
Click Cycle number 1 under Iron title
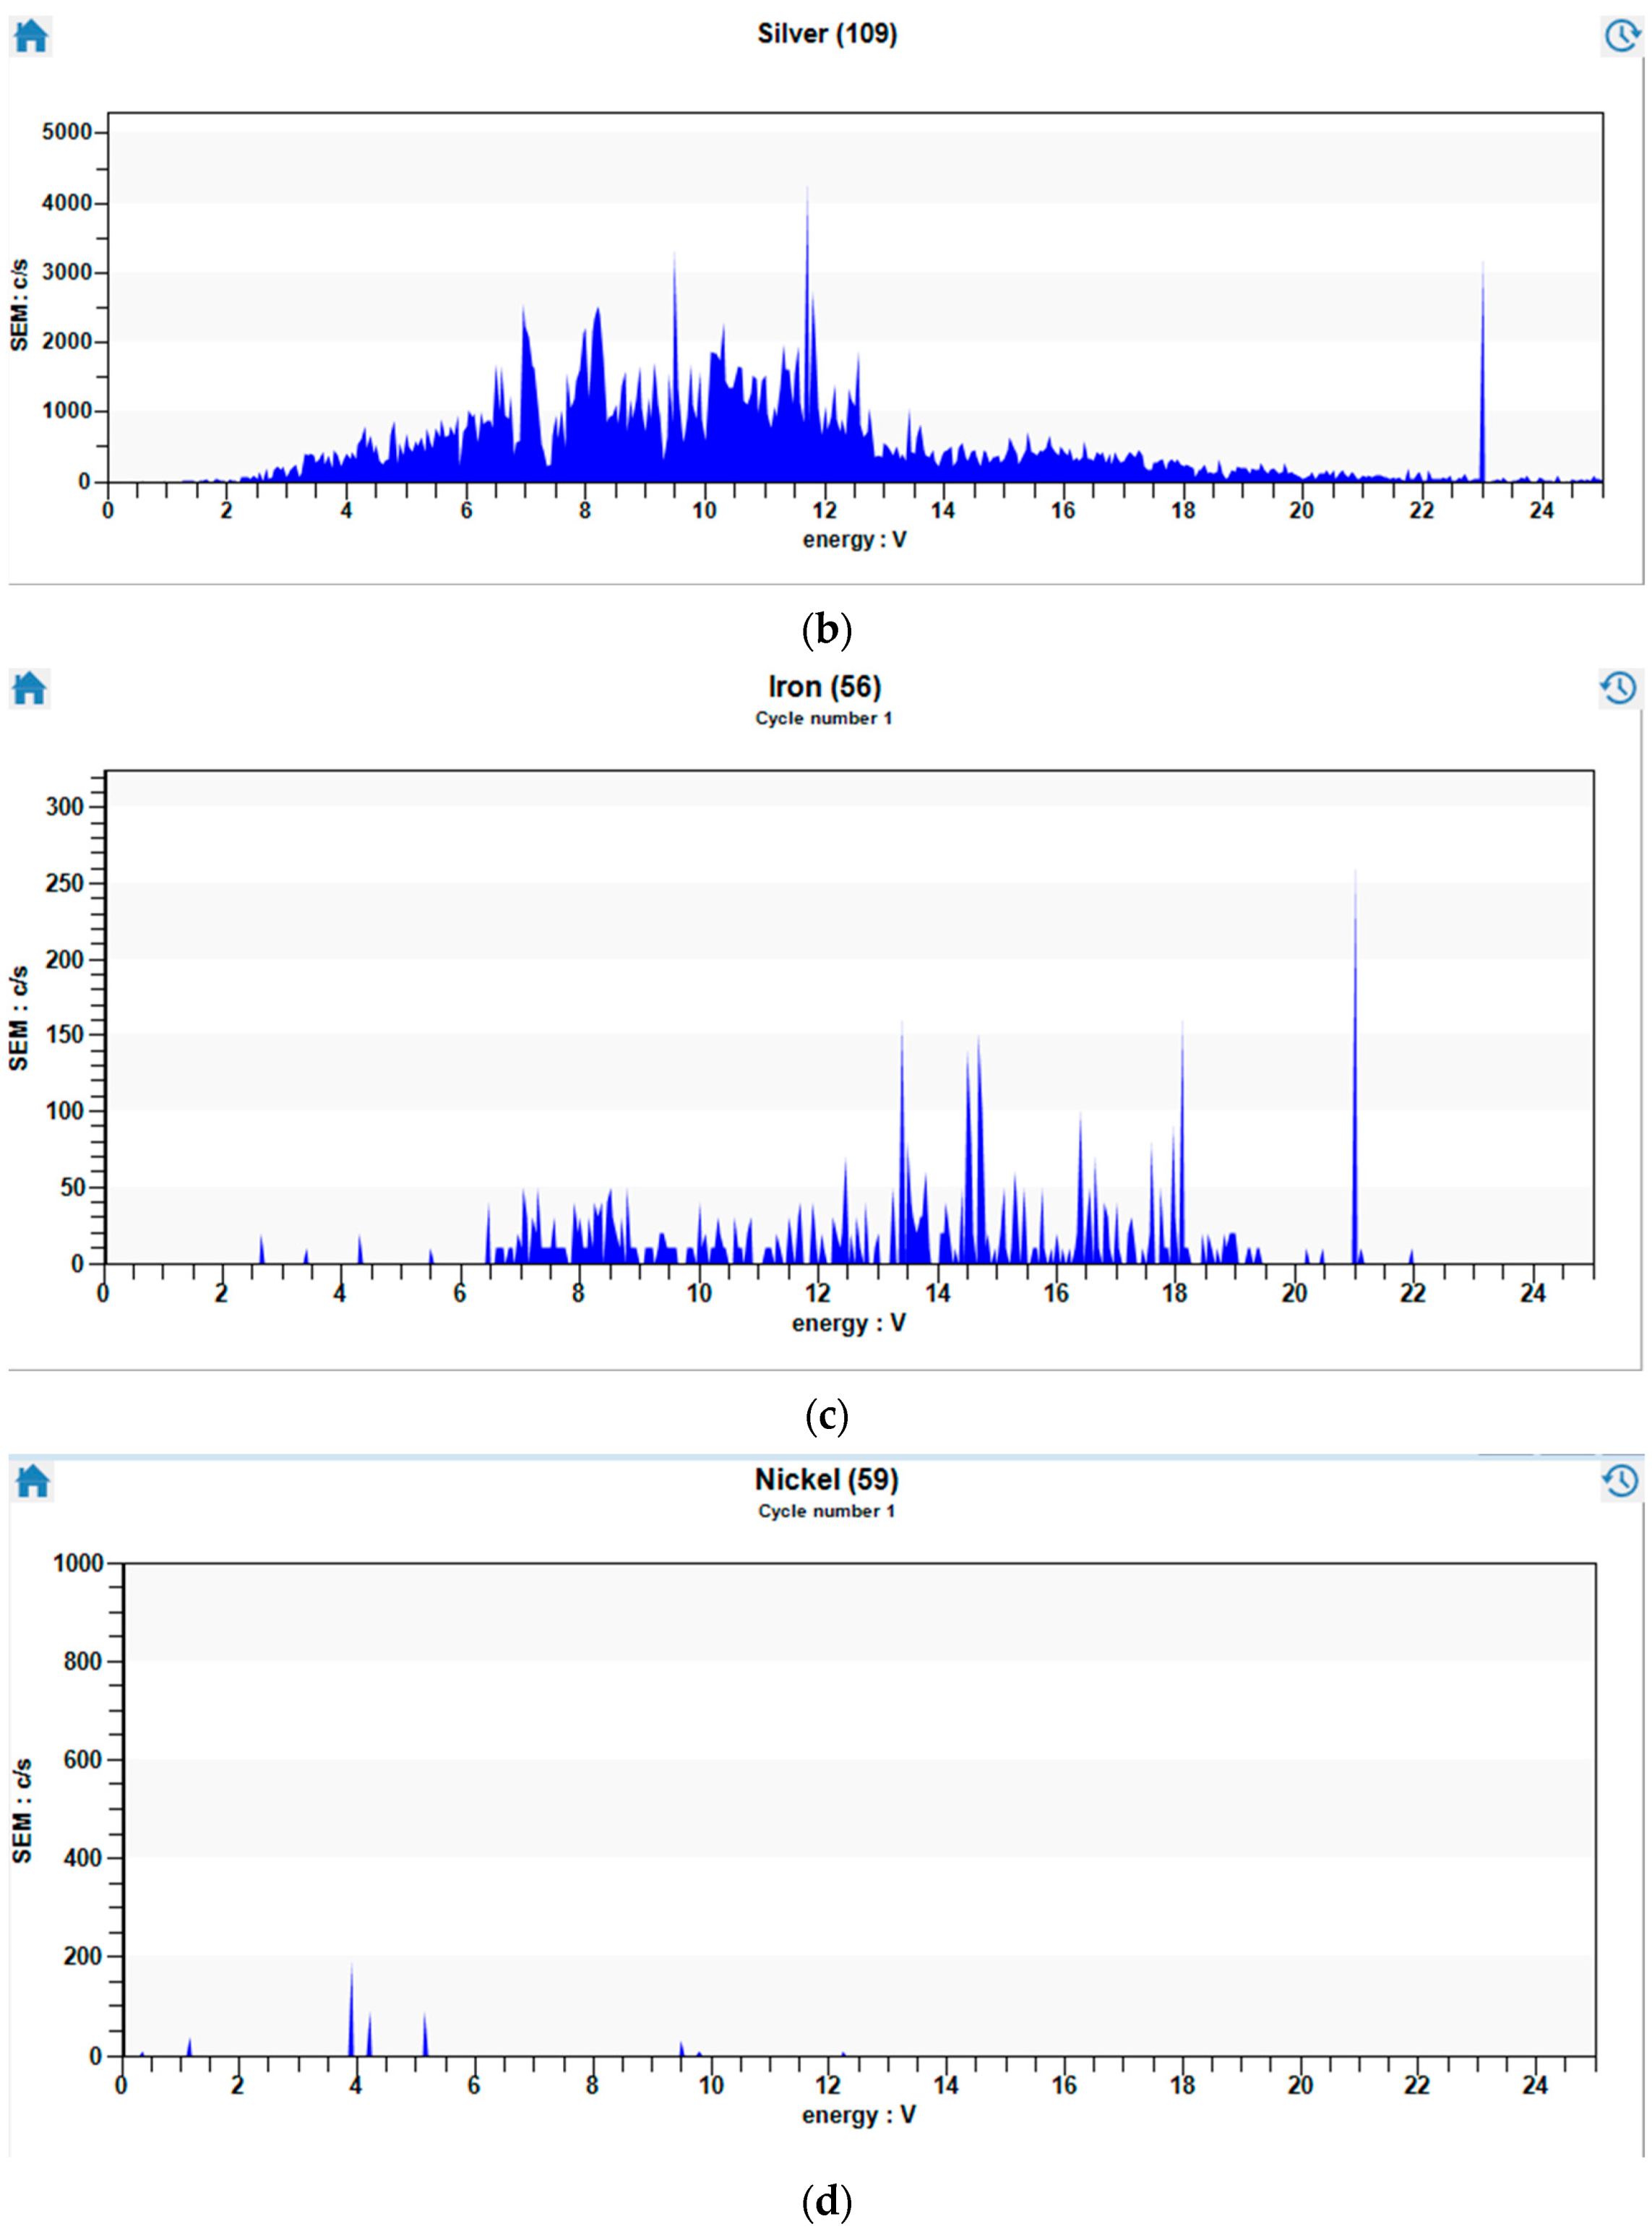tap(823, 718)
